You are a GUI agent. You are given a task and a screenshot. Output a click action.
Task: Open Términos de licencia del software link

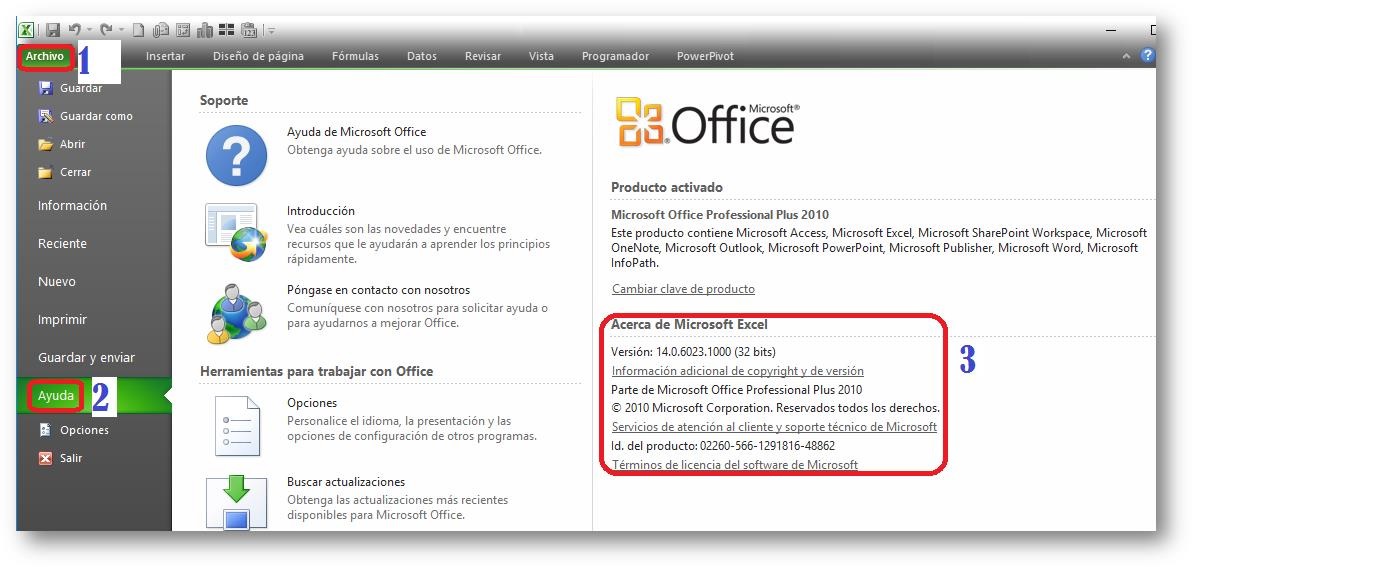click(x=735, y=465)
